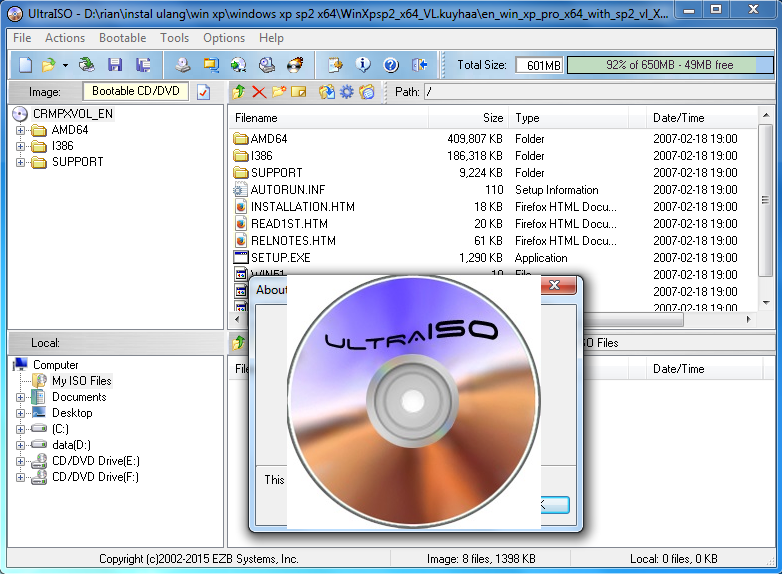Click the New Folder icon with star
The width and height of the screenshot is (782, 574).
pos(279,92)
